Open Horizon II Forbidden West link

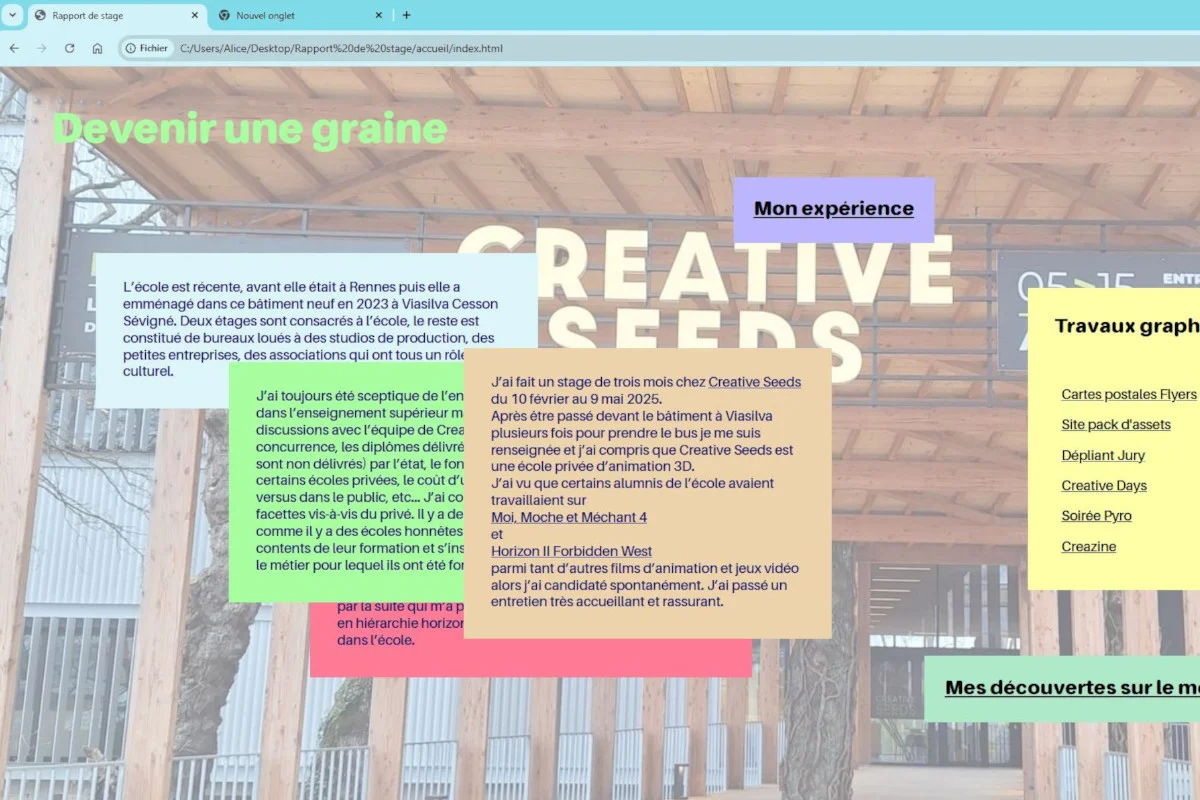(x=571, y=551)
